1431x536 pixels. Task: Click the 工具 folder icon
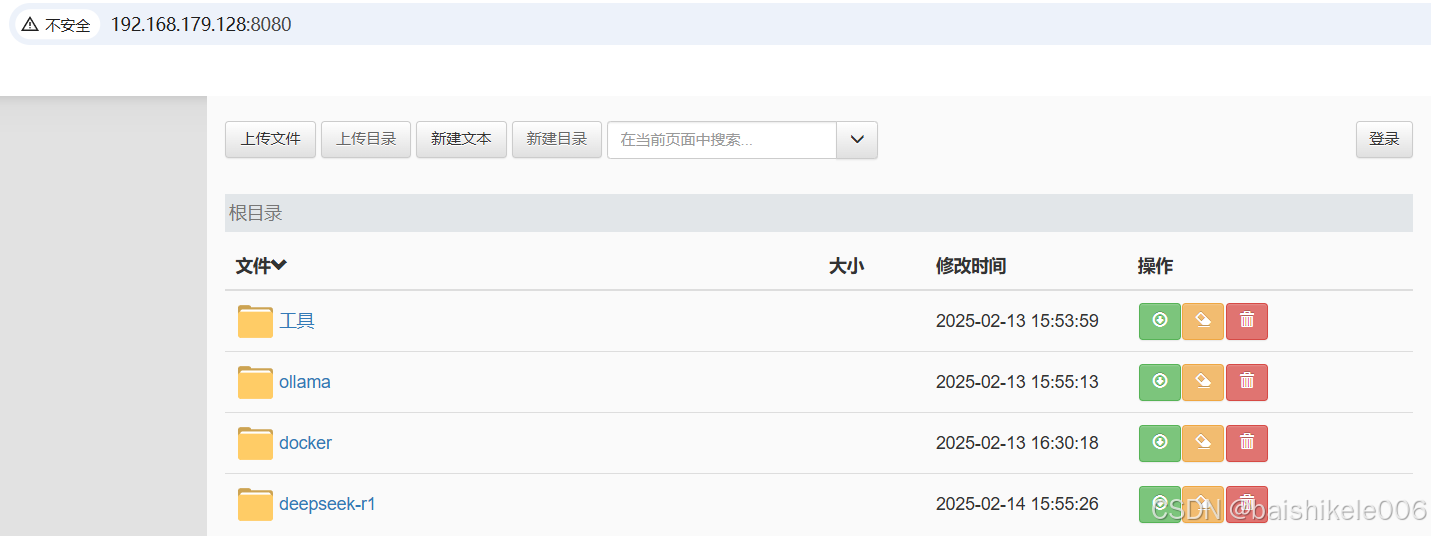pyautogui.click(x=255, y=321)
